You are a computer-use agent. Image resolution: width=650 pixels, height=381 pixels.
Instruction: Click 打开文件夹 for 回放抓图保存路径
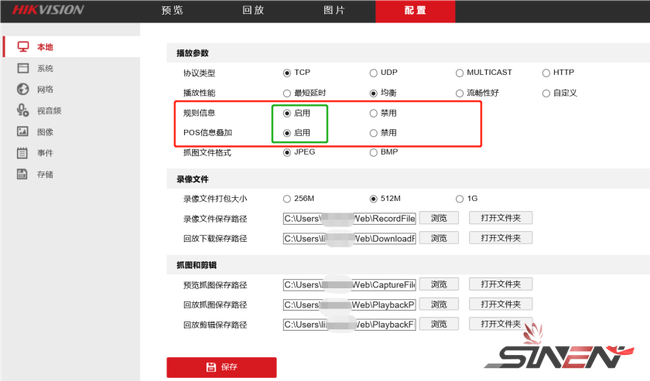click(x=501, y=304)
